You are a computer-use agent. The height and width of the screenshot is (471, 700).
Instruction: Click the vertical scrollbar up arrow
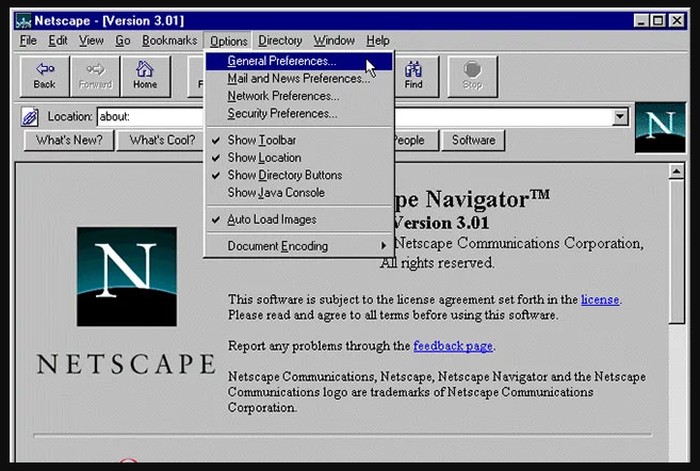[676, 171]
